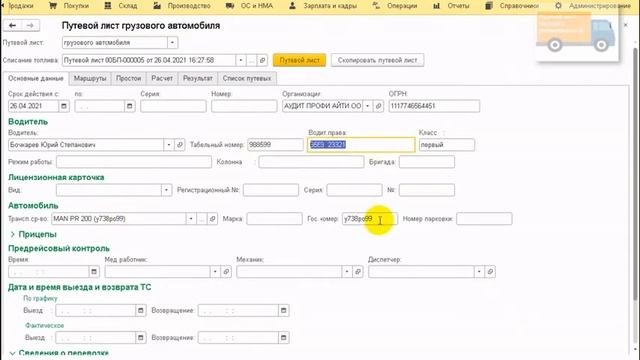640x360 pixels.
Task: Open Мед работник dropdown arrow
Action: 215,272
